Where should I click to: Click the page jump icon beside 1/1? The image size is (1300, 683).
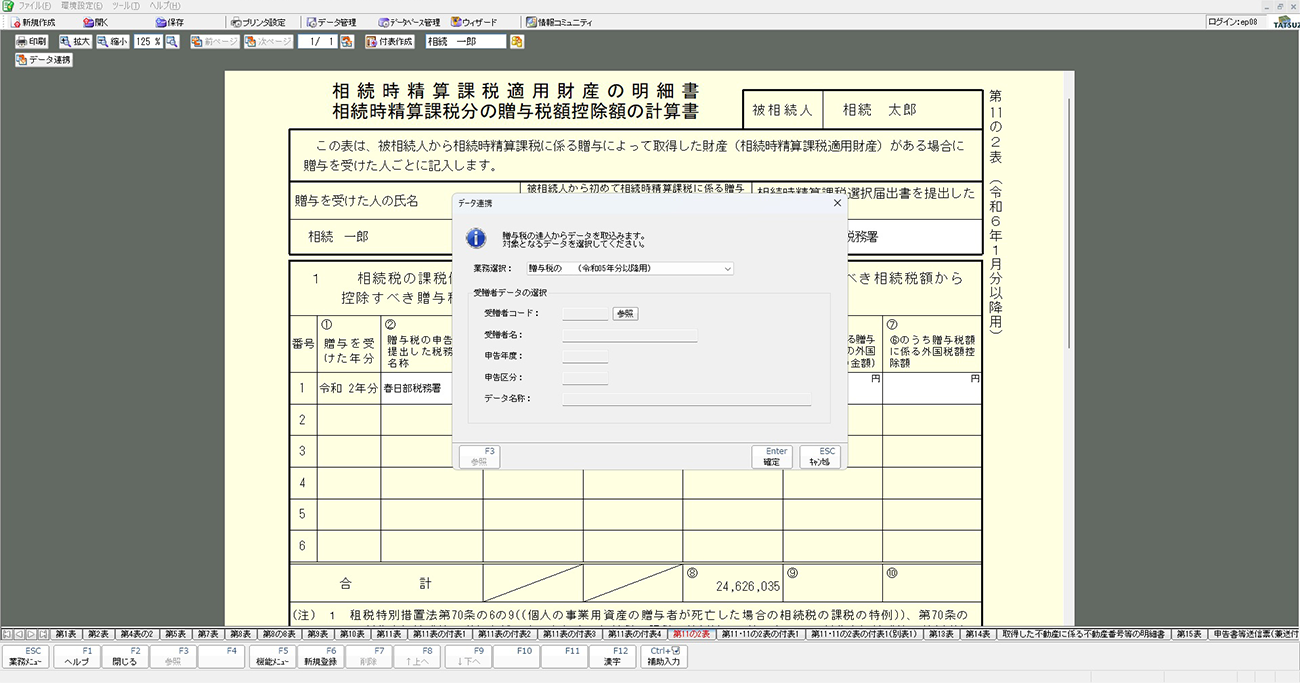click(347, 42)
